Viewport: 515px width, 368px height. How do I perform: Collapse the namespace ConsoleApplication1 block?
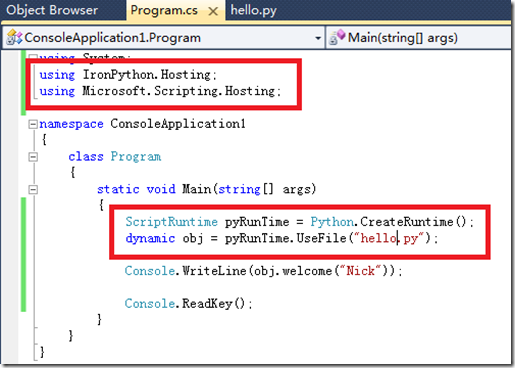[33, 124]
